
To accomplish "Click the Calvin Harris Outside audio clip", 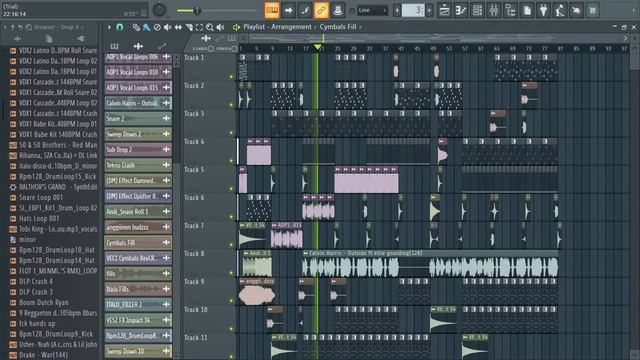I will (430, 264).
